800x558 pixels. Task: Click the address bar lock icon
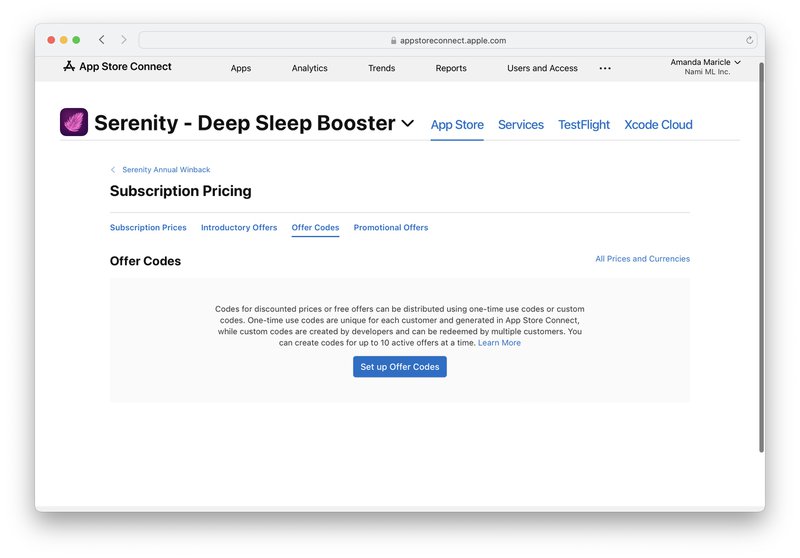coord(393,40)
